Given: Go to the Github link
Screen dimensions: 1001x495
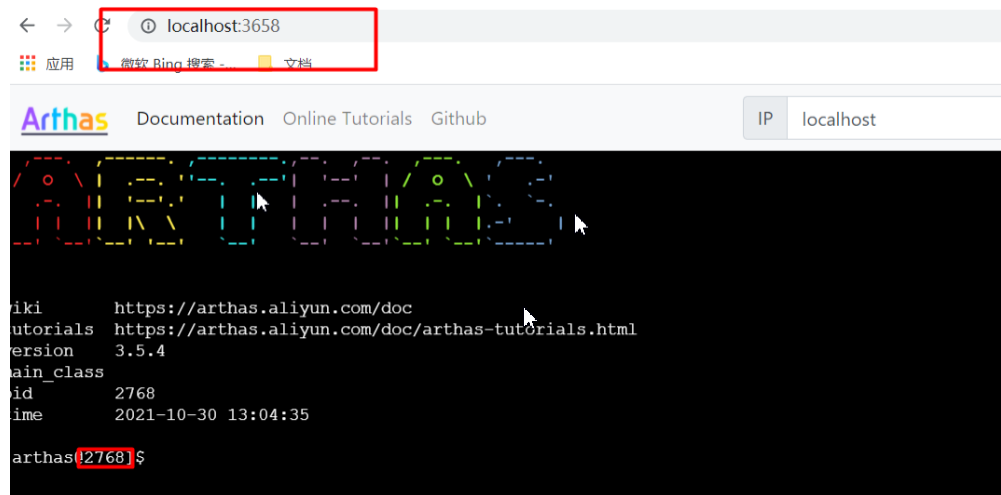Looking at the screenshot, I should pos(458,119).
